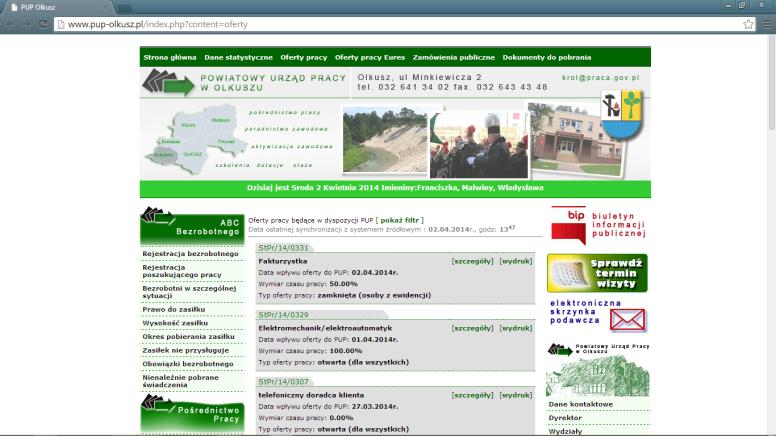Click the county map of Olkusz
Viewport: 776px width, 436px height.
pos(196,140)
